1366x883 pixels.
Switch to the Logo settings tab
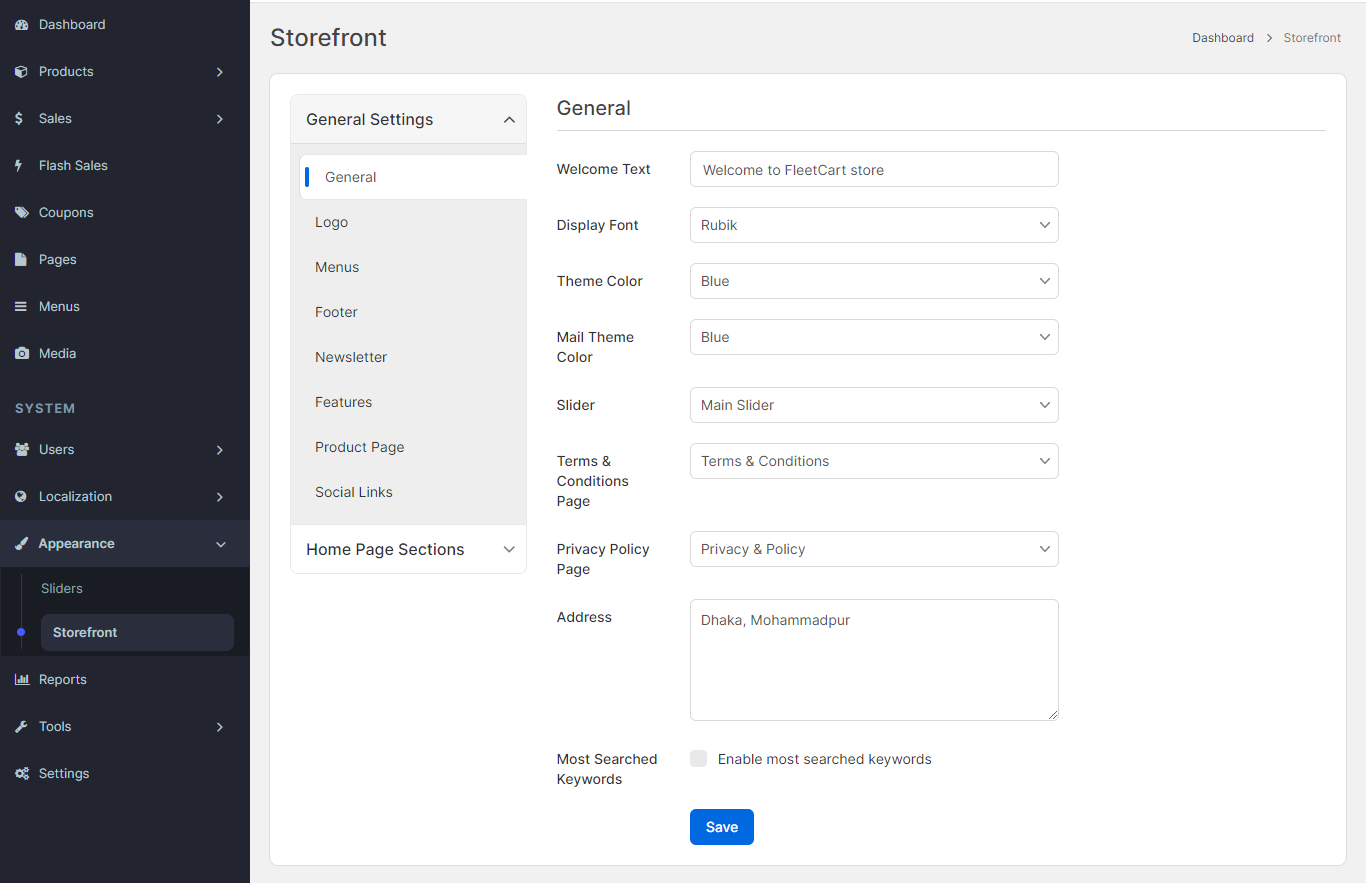pyautogui.click(x=331, y=222)
